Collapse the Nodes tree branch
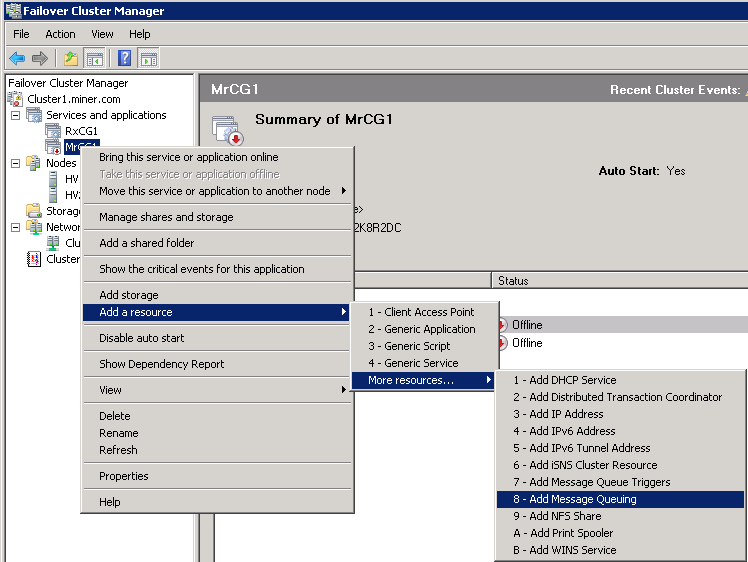 pos(15,163)
